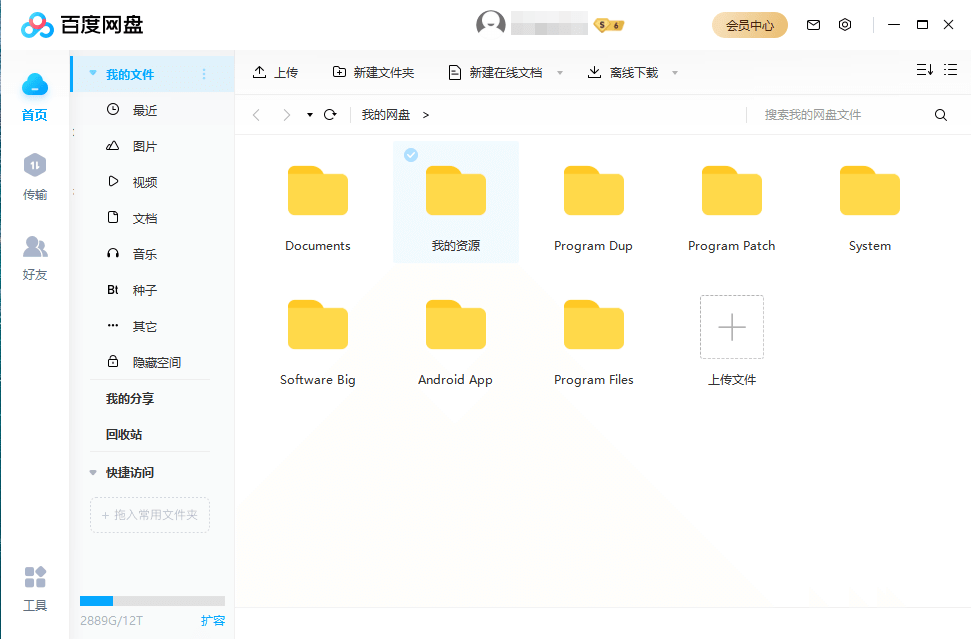Open the 传输 transfer panel icon
Image resolution: width=971 pixels, height=639 pixels.
click(x=35, y=165)
